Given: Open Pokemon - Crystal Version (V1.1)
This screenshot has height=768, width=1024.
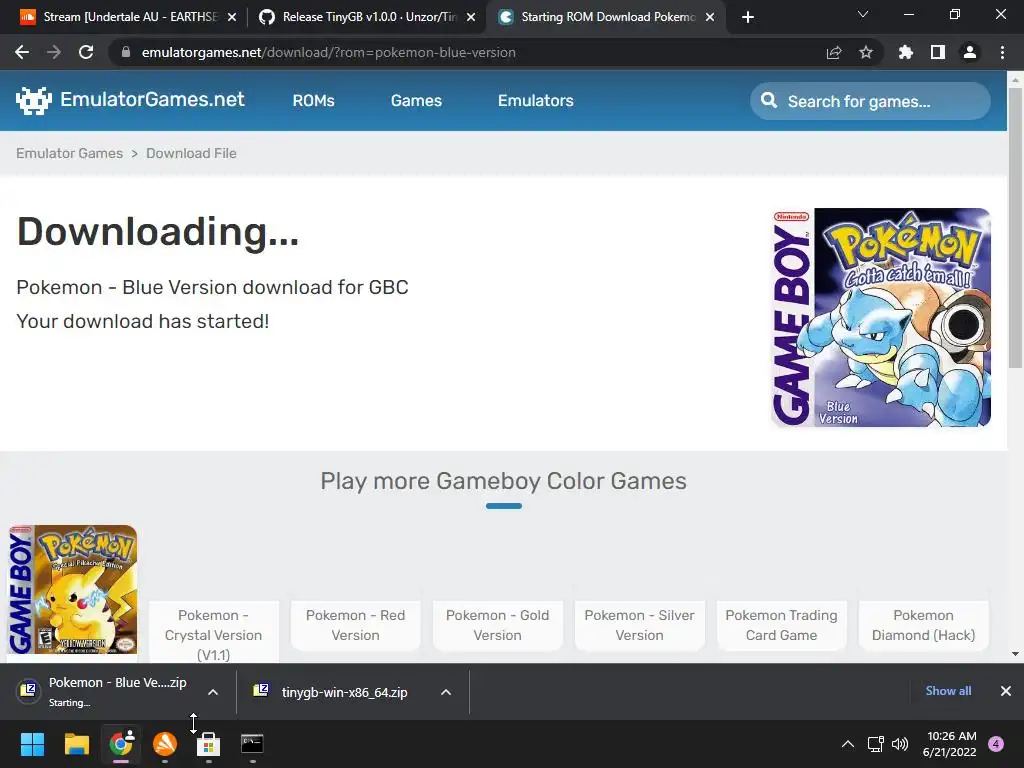Looking at the screenshot, I should click(214, 634).
